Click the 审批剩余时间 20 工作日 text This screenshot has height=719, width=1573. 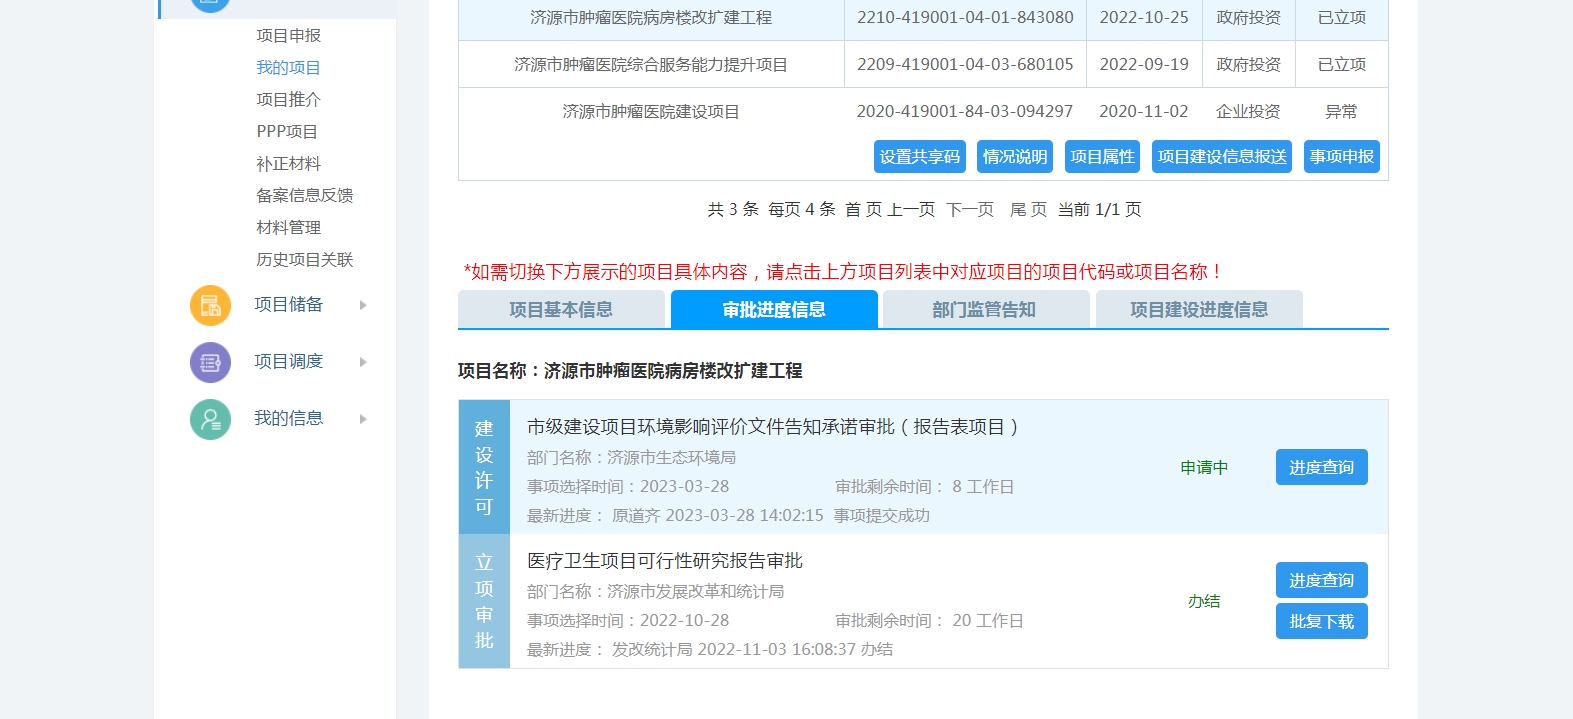point(929,621)
